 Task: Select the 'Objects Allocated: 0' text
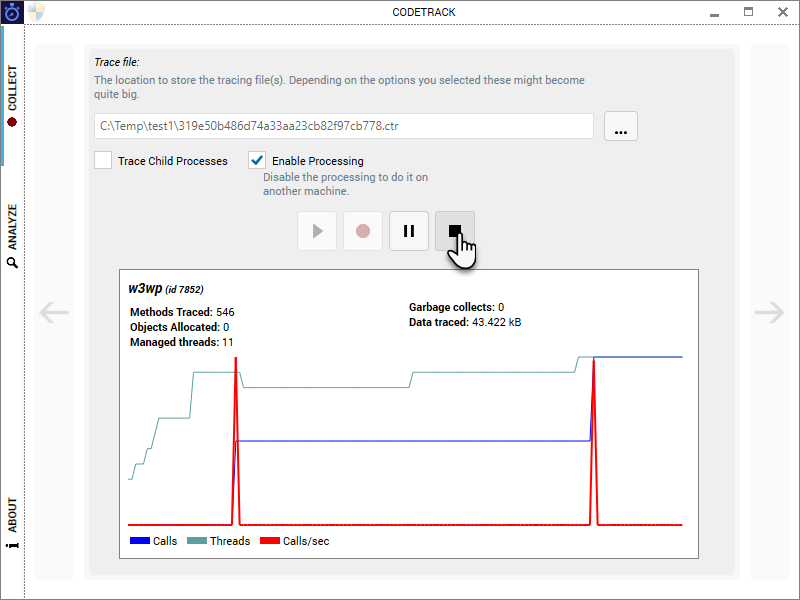pyautogui.click(x=180, y=327)
